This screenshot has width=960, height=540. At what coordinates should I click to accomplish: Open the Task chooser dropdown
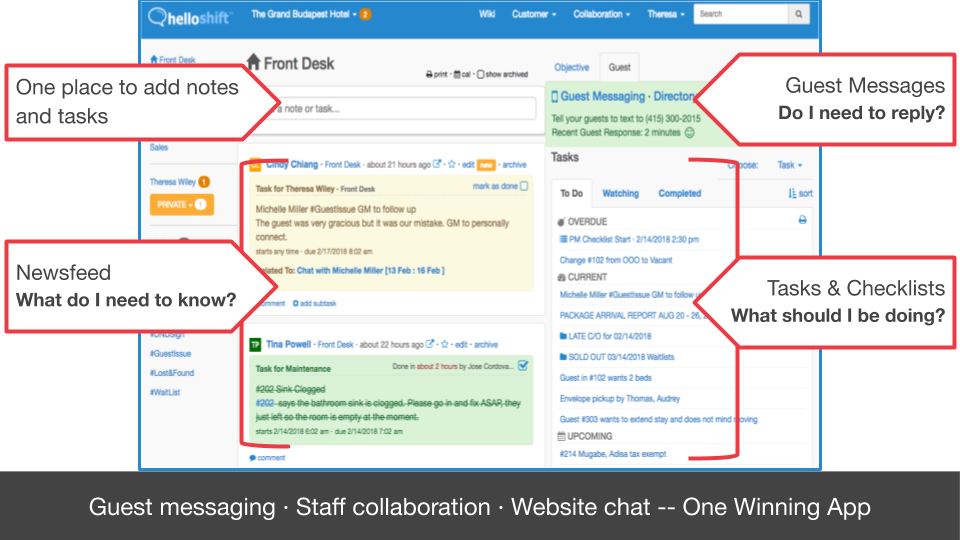789,165
